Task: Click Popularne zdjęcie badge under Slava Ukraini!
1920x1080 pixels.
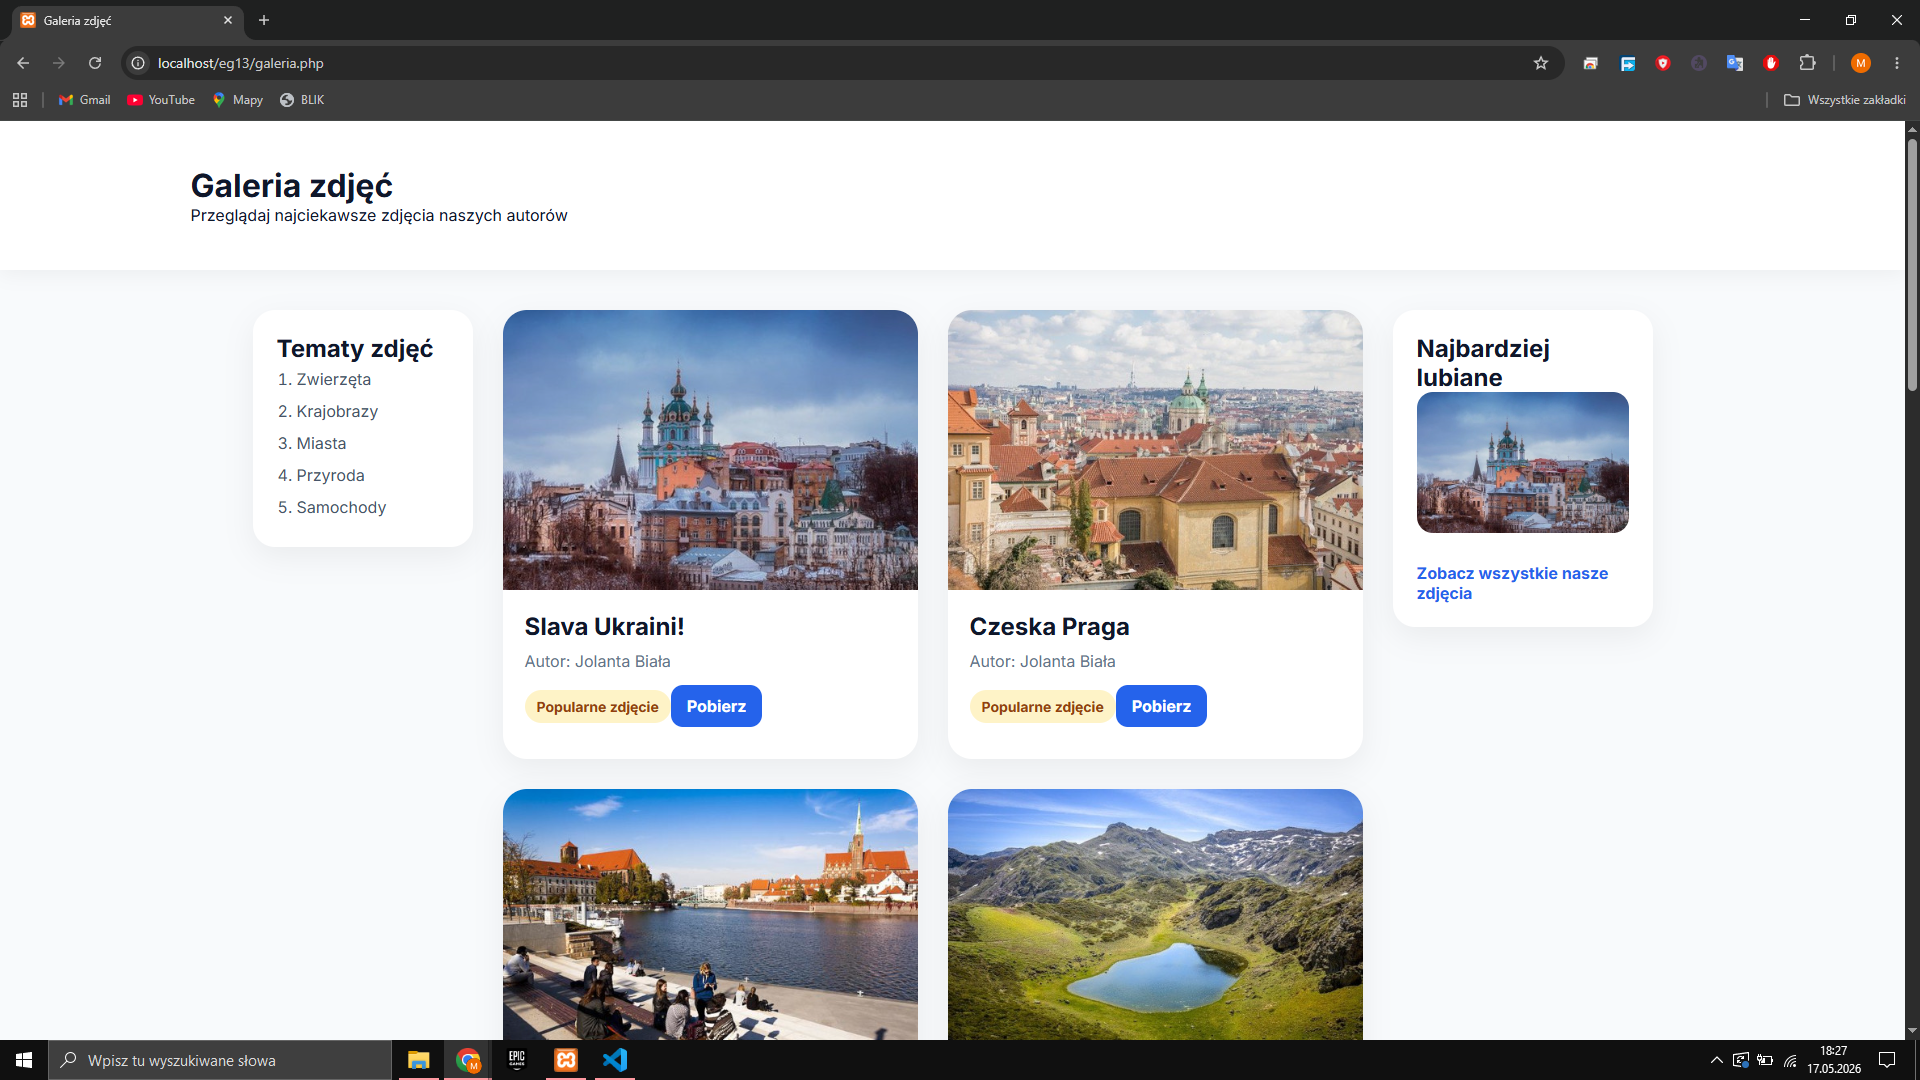Action: (x=597, y=707)
